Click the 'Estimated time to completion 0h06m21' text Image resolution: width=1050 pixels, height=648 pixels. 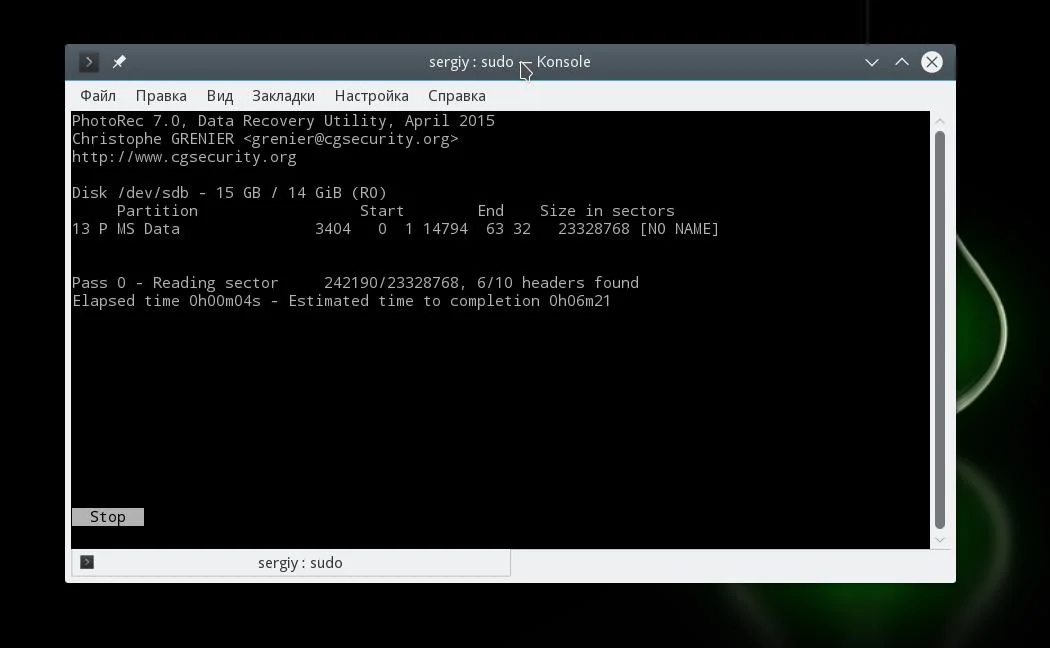449,301
